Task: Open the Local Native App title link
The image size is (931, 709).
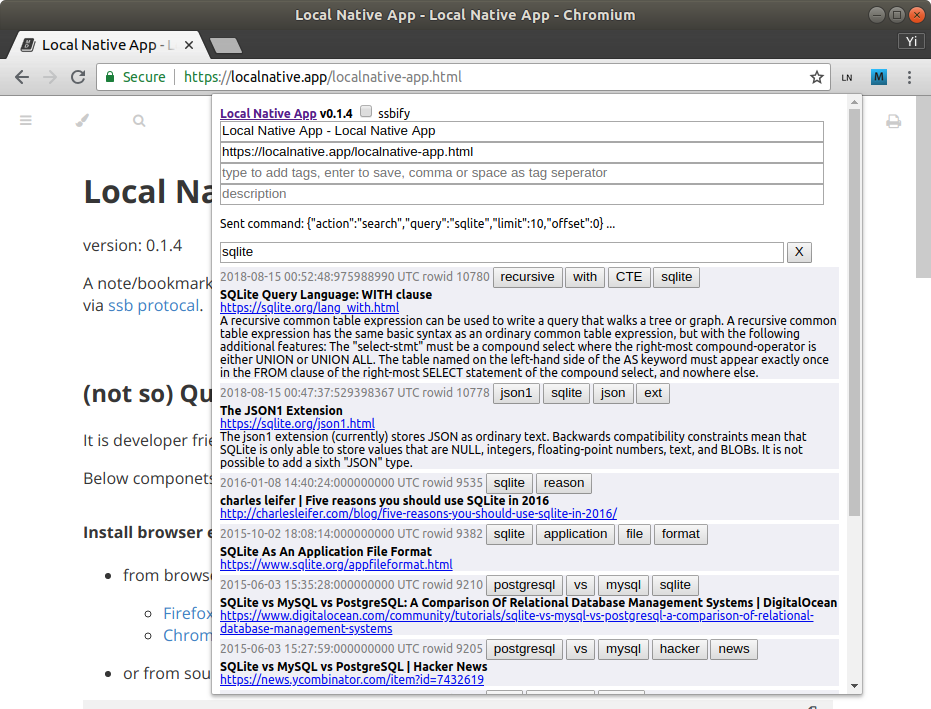Action: tap(268, 114)
